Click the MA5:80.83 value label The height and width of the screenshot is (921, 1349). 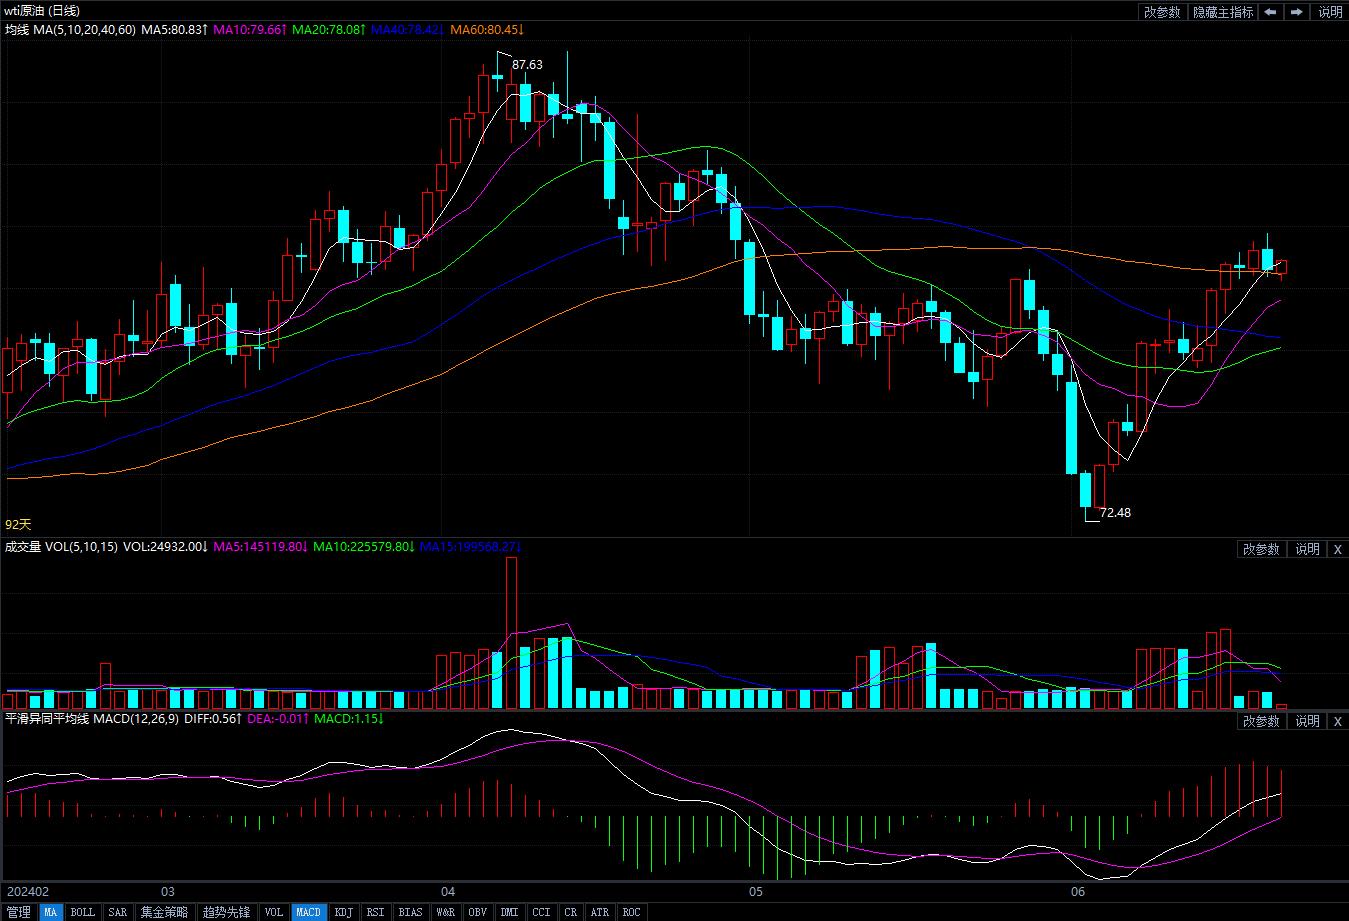pyautogui.click(x=175, y=30)
